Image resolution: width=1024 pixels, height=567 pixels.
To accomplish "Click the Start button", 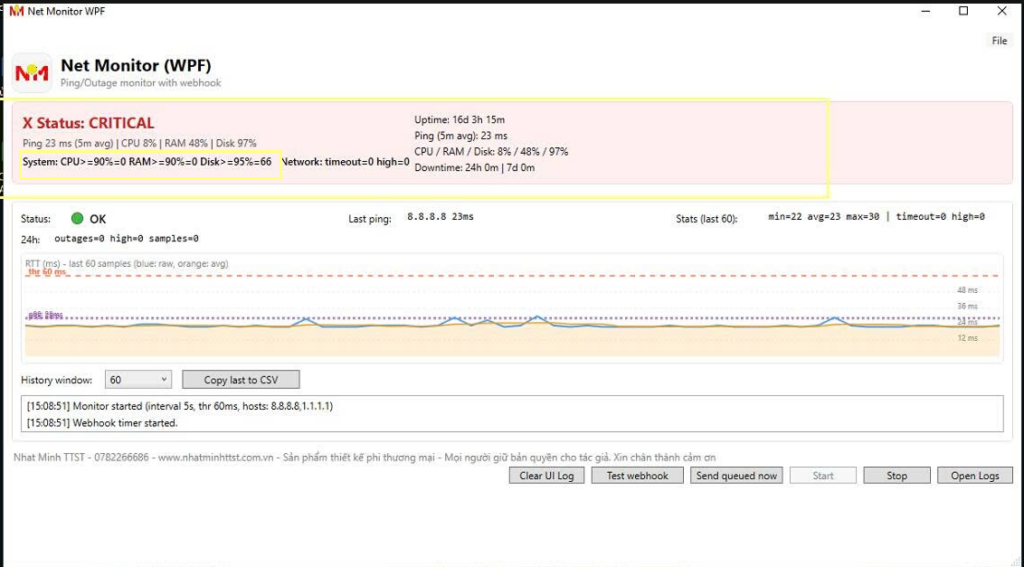I will (823, 476).
